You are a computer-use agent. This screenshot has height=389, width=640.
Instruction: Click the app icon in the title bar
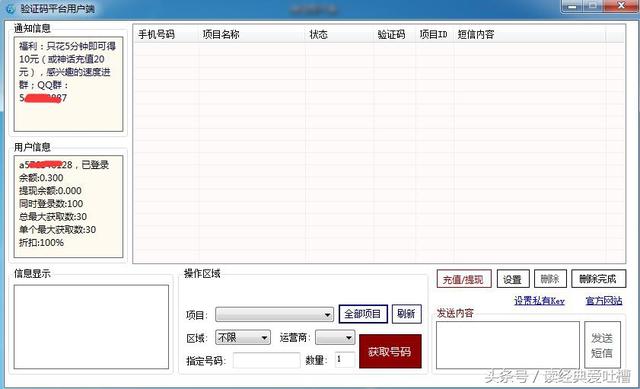coord(10,9)
